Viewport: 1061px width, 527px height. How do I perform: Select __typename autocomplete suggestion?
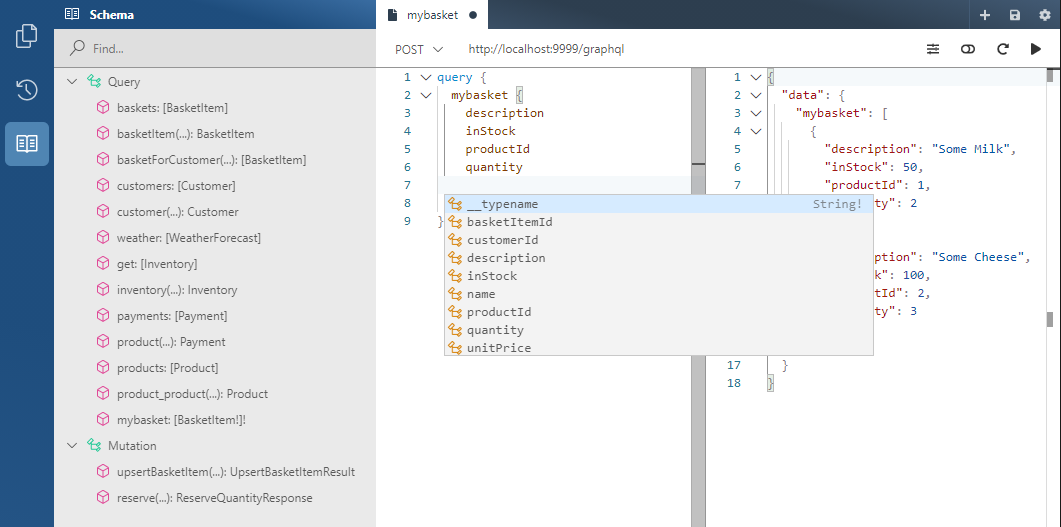point(658,204)
